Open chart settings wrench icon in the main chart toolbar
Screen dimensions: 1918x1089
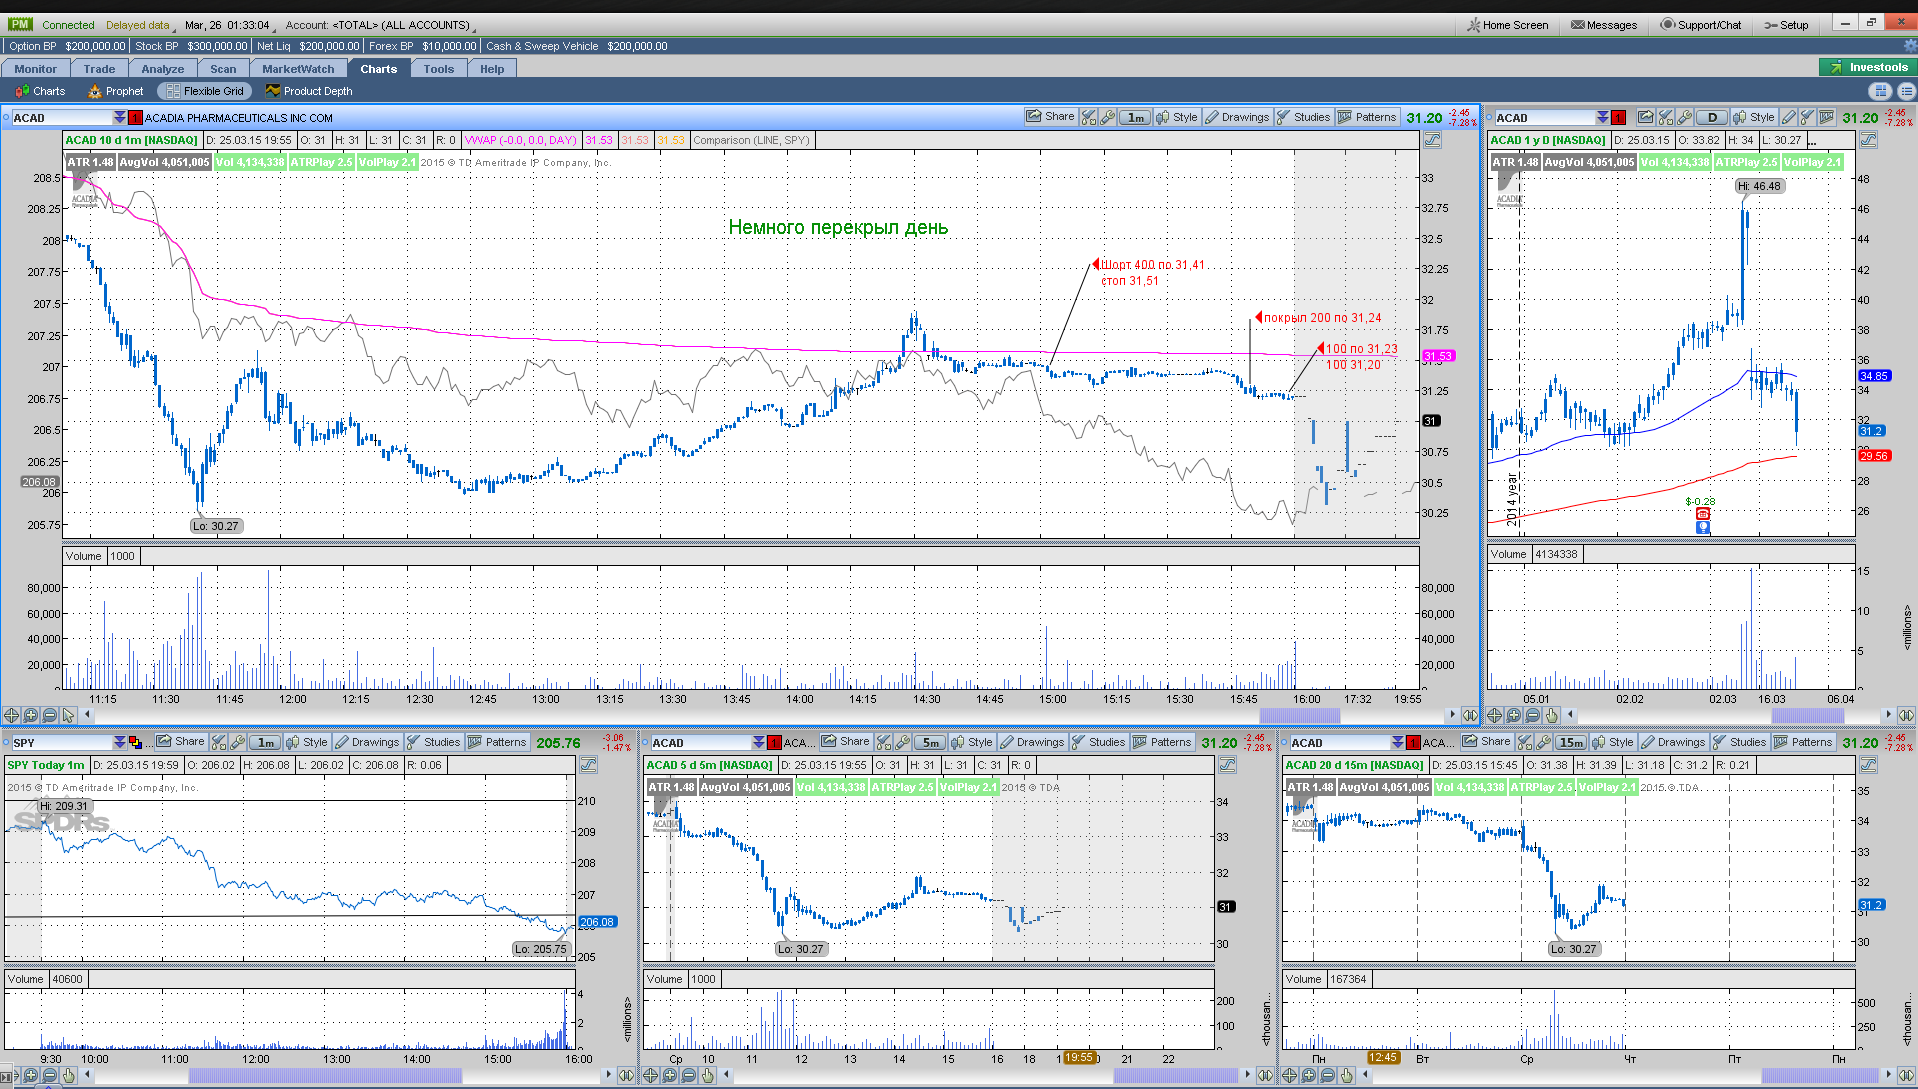click(x=1107, y=117)
